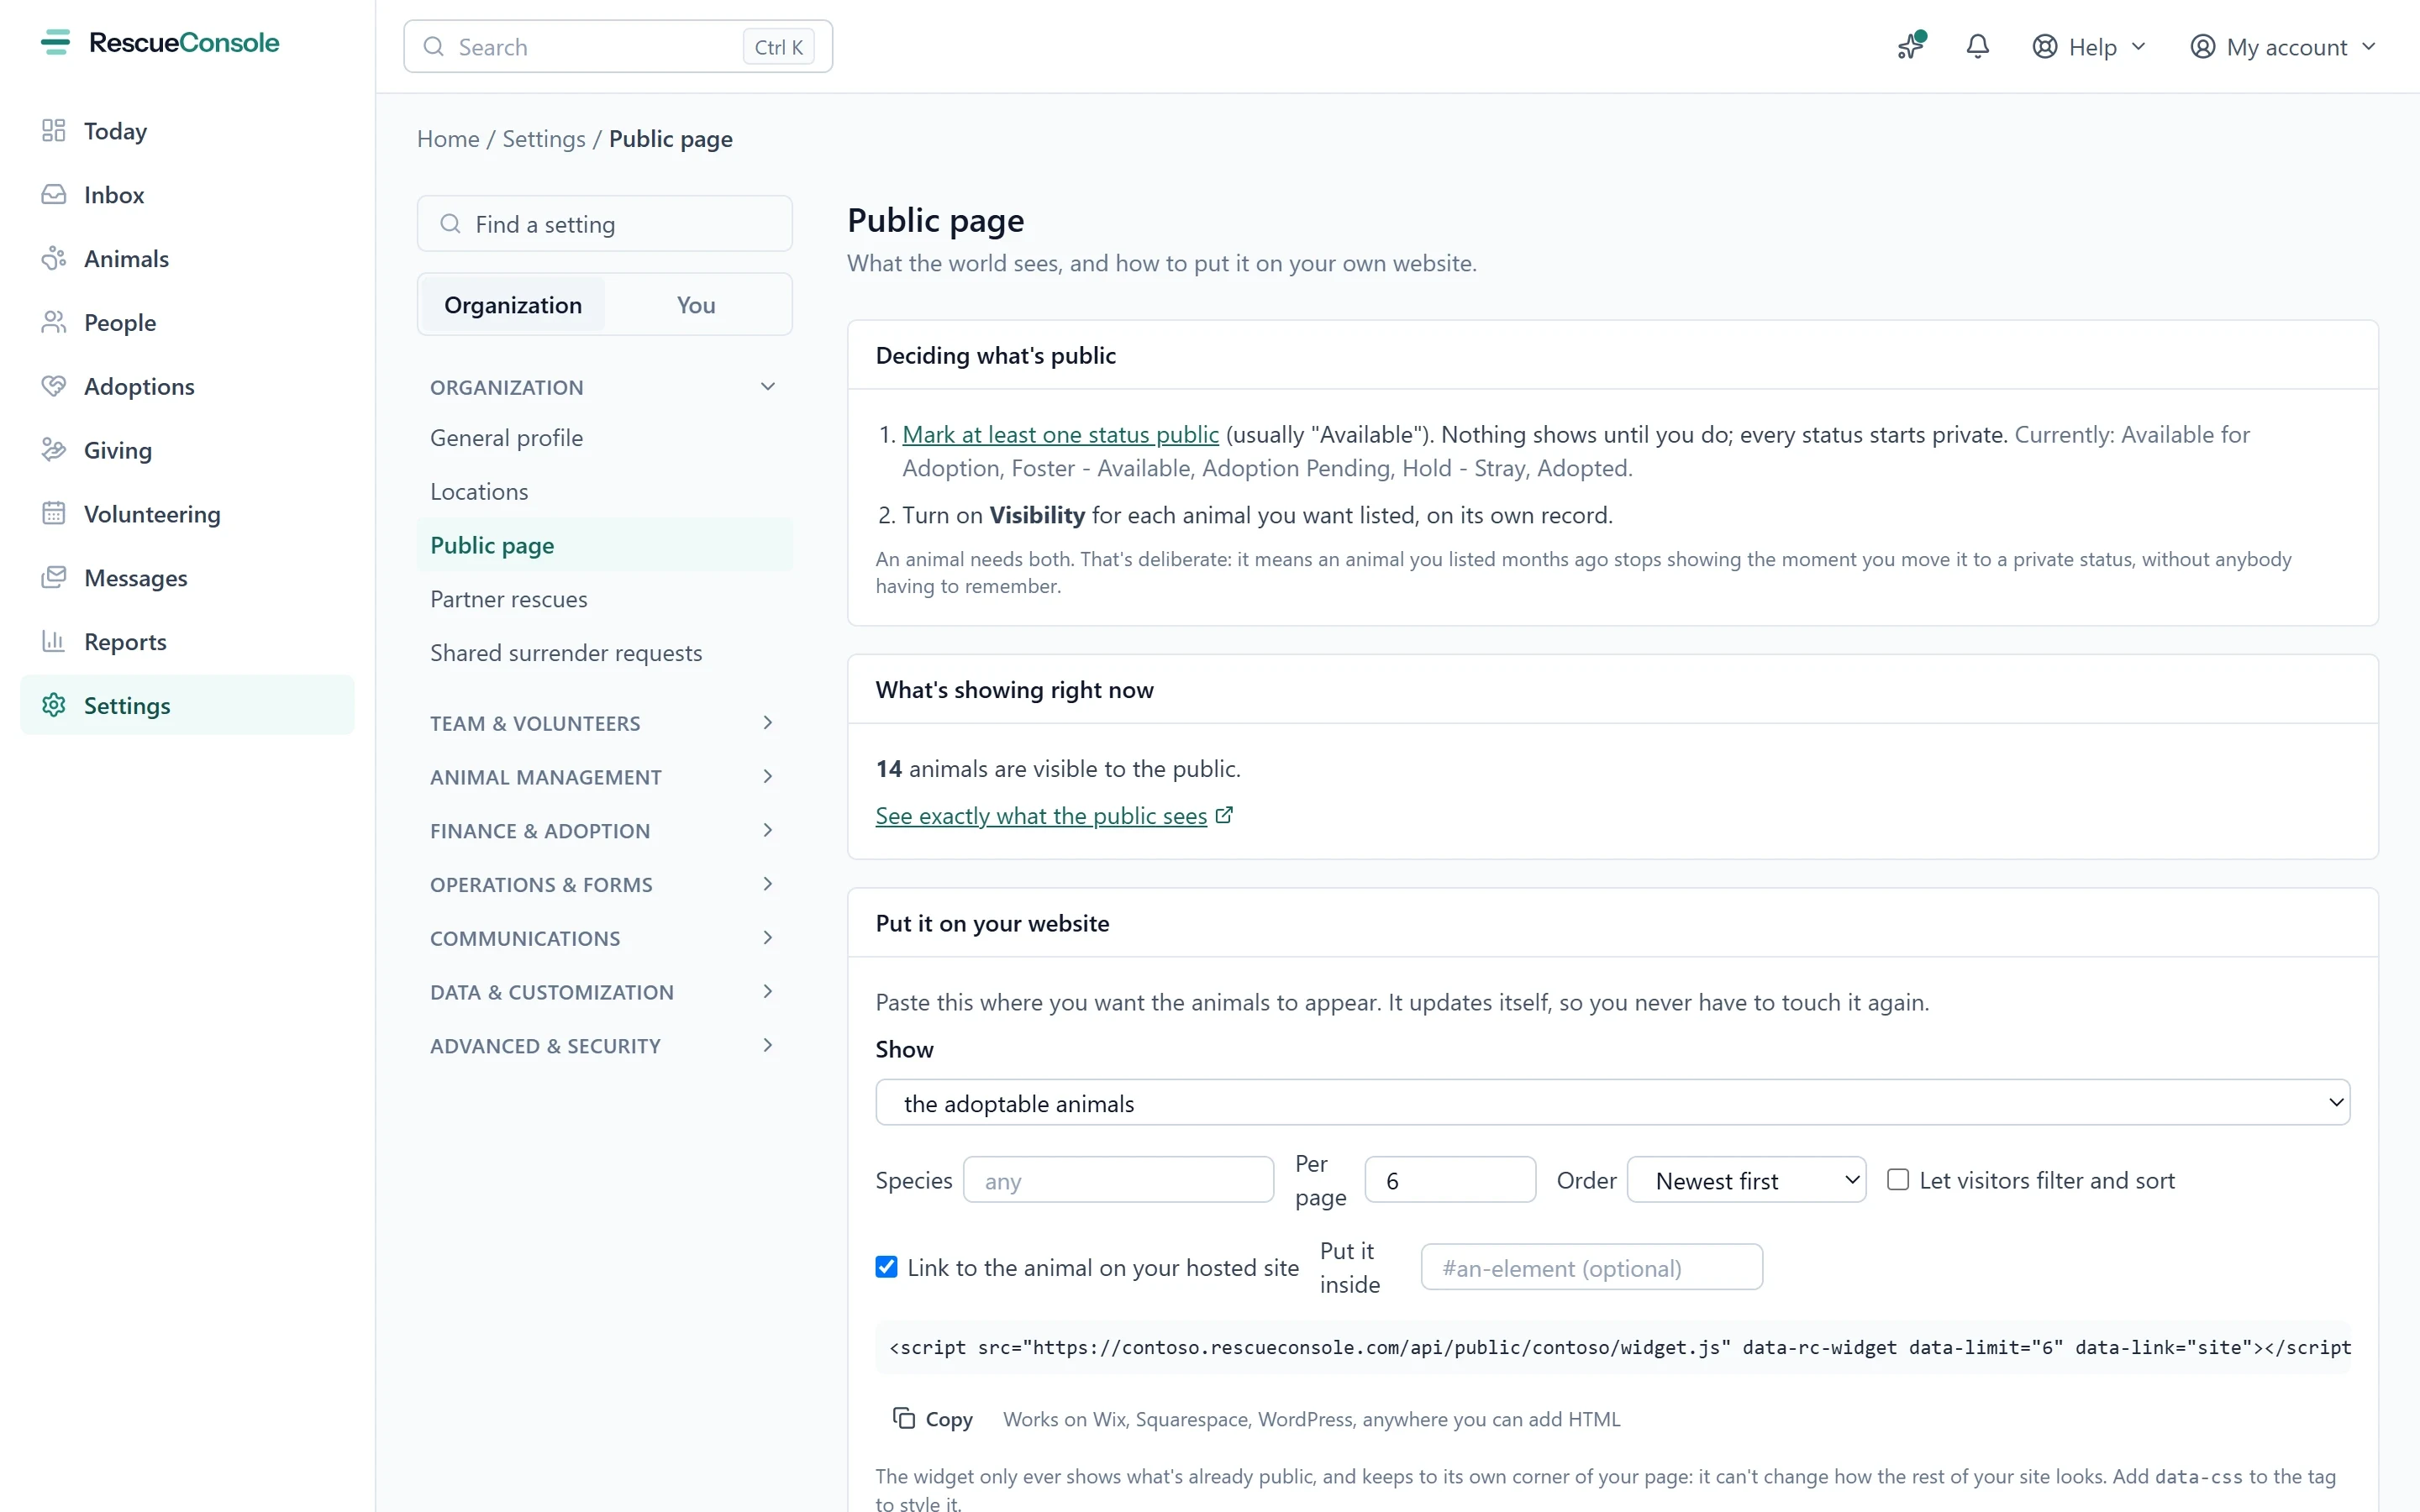Expand FINANCE & ADOPTION section
The width and height of the screenshot is (2420, 1512).
point(604,831)
